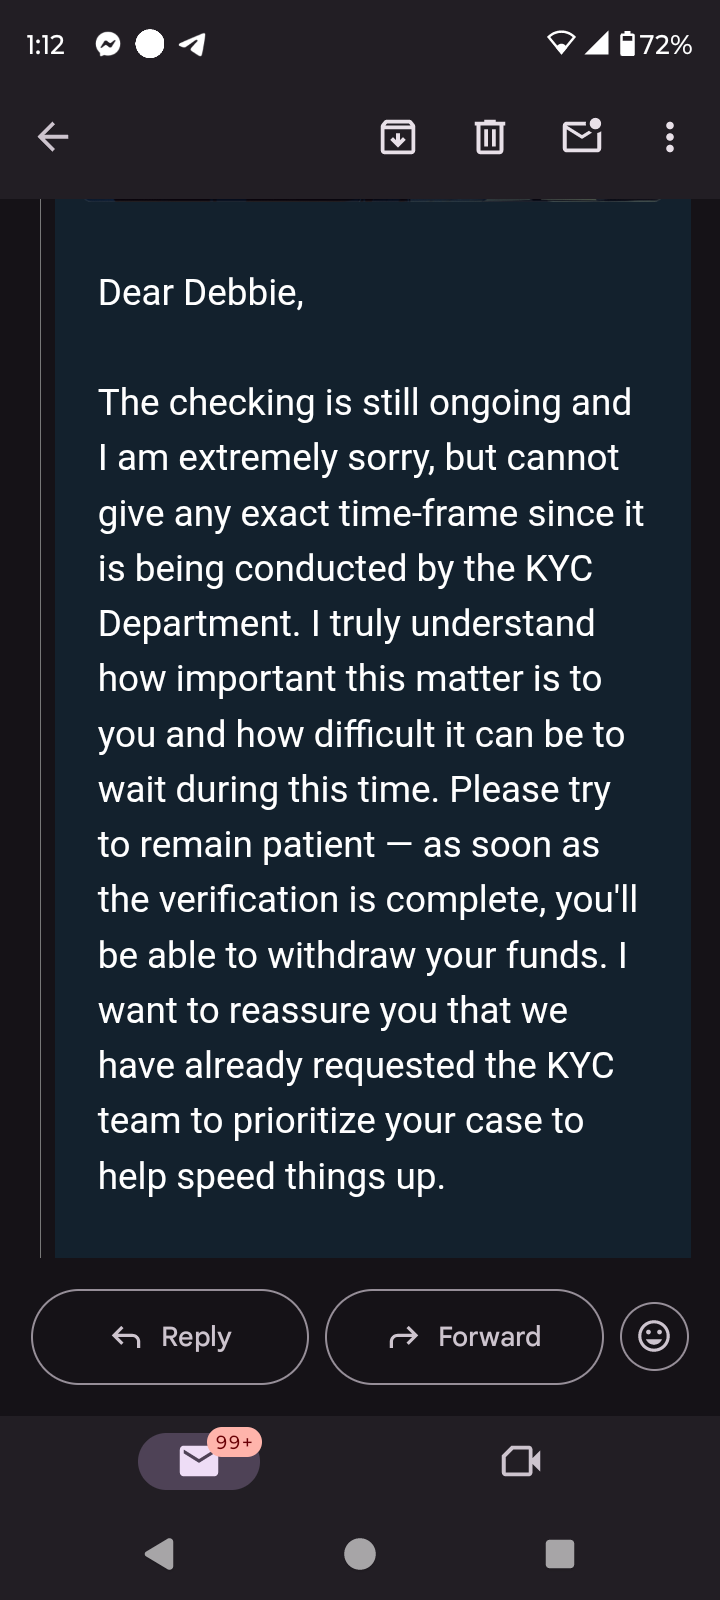The width and height of the screenshot is (720, 1600).
Task: Open the three-dot overflow menu
Action: 670,137
